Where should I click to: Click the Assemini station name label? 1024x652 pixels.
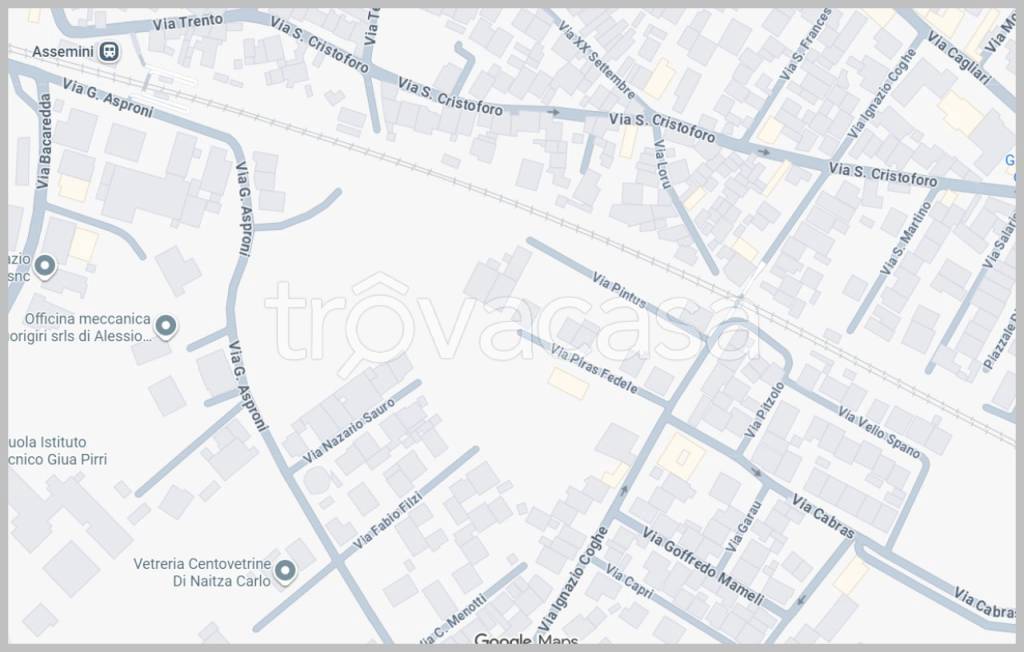click(62, 50)
